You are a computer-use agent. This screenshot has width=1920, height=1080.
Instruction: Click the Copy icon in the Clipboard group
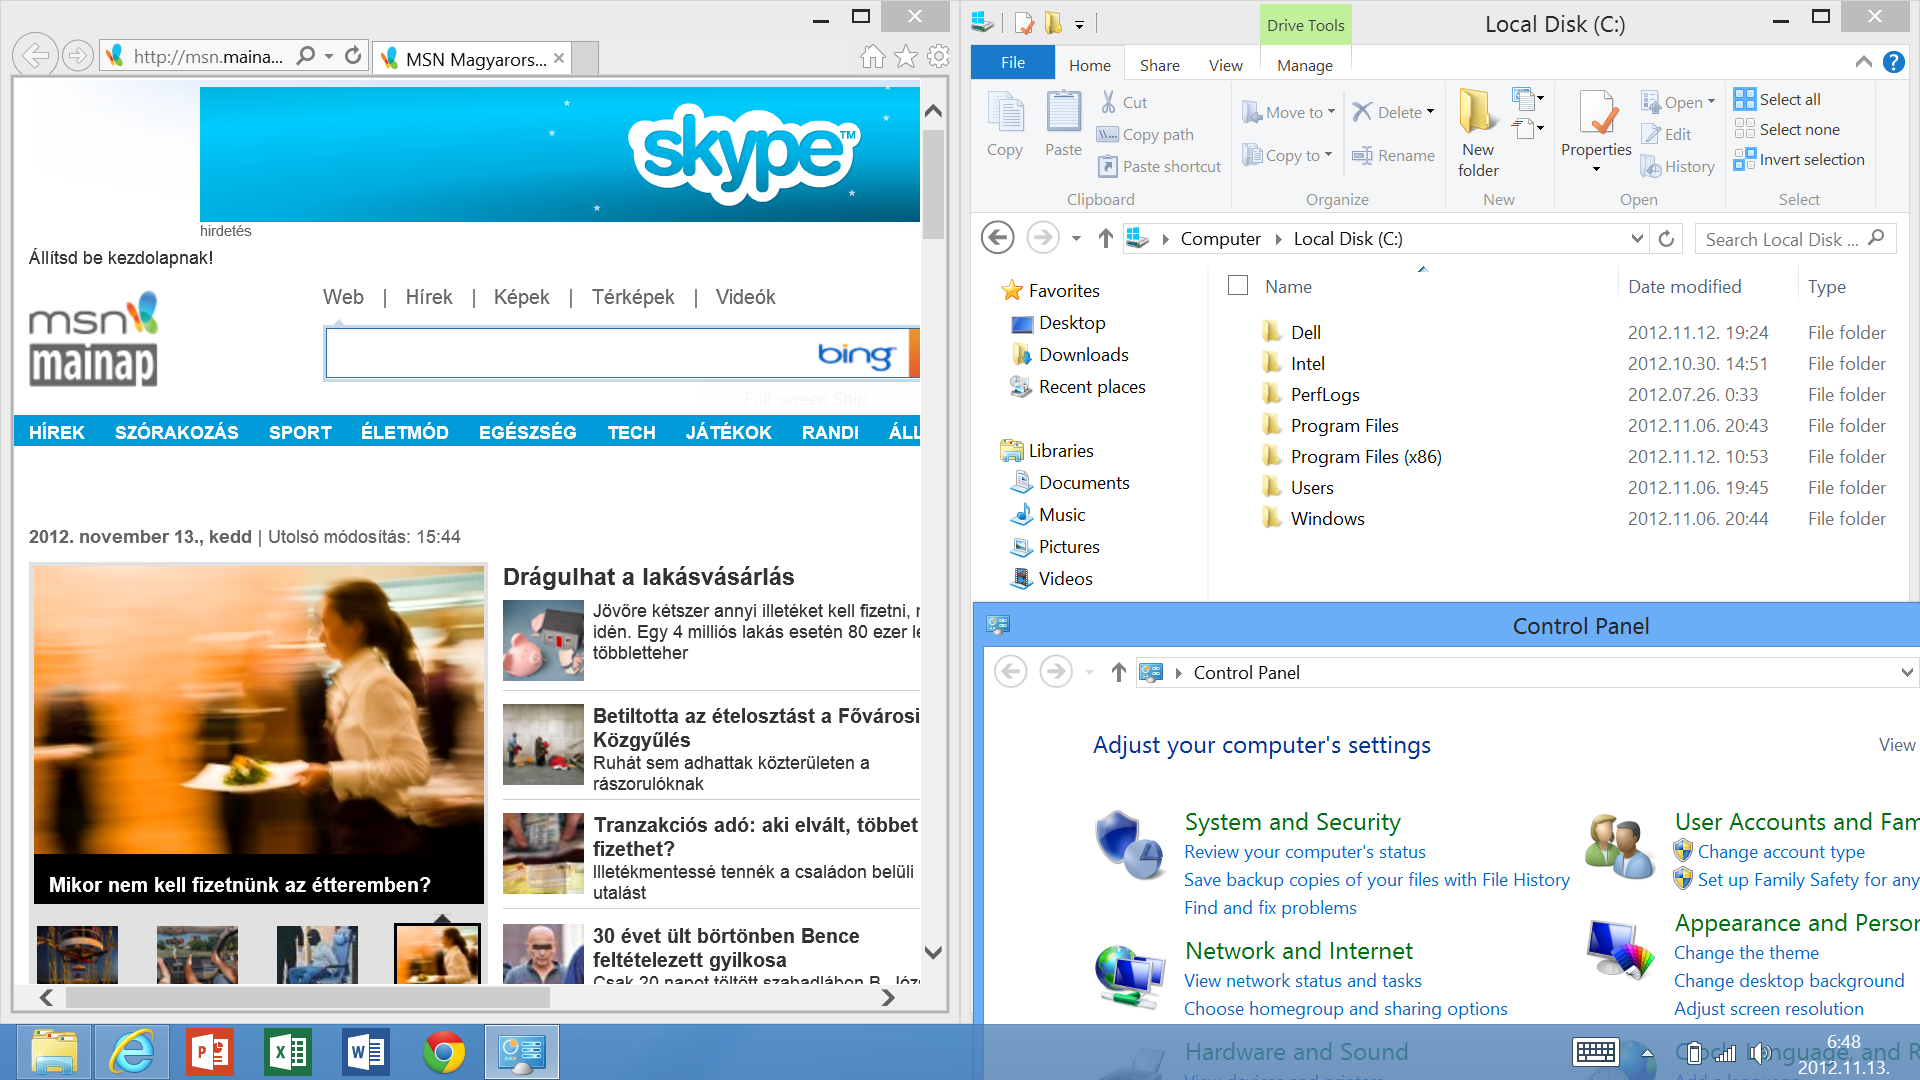coord(1005,124)
